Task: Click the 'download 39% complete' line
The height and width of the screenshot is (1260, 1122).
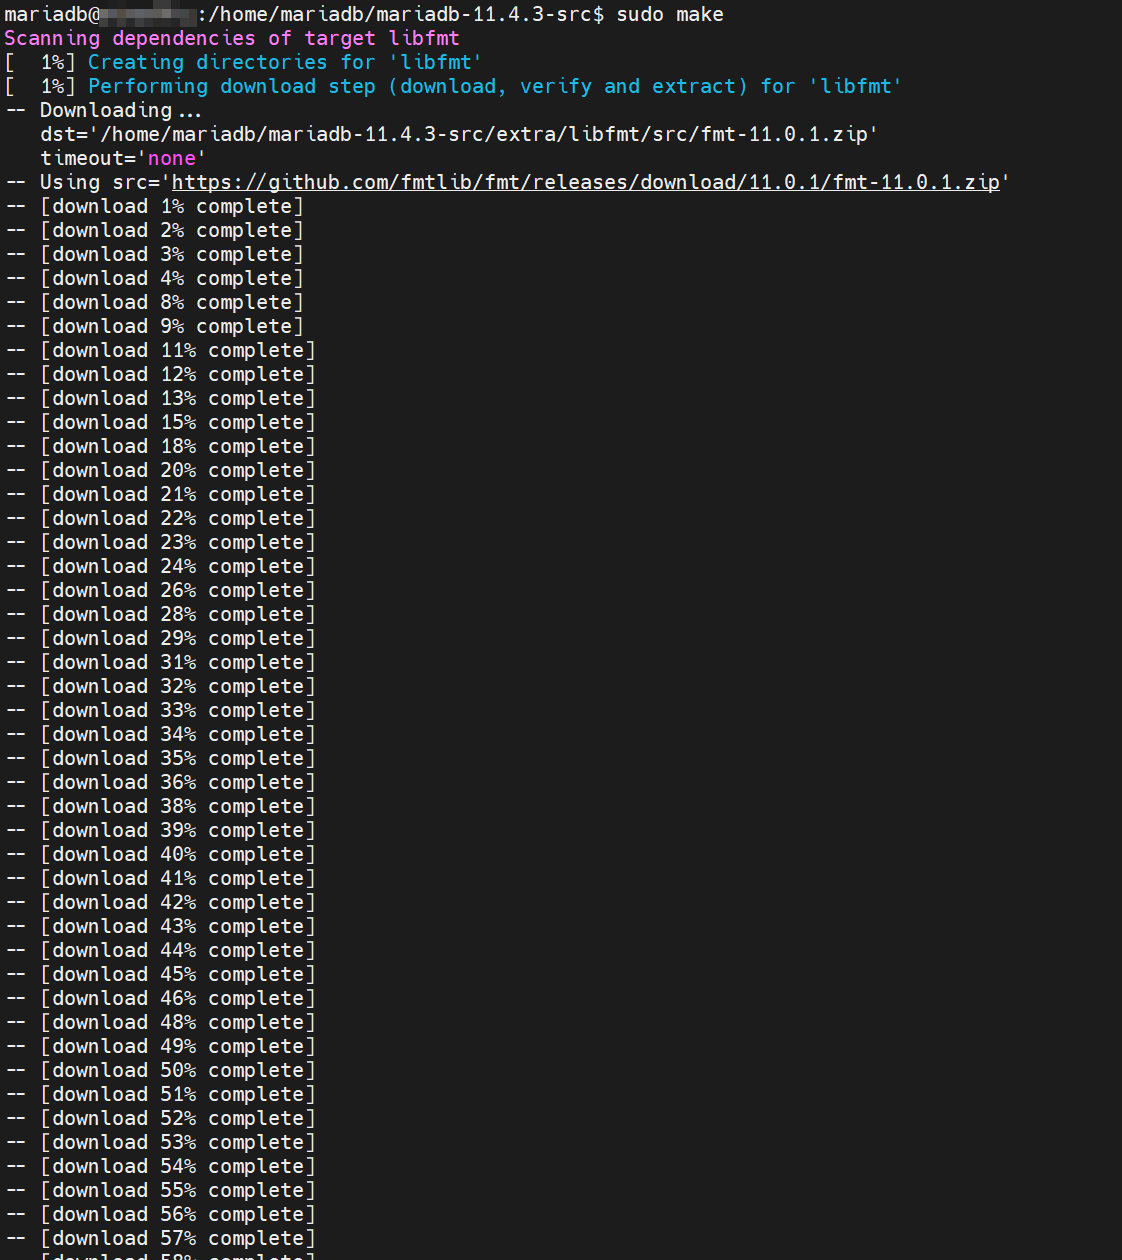Action: coord(161,831)
